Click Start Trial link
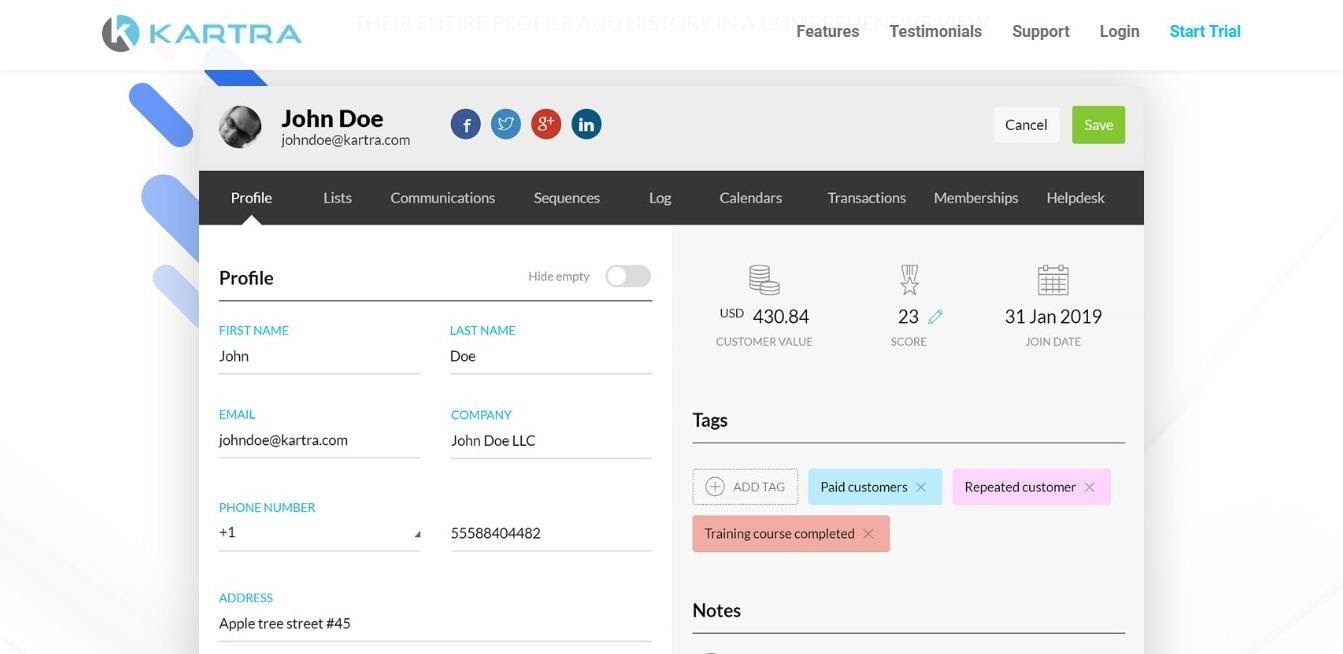The height and width of the screenshot is (654, 1343). [x=1205, y=32]
